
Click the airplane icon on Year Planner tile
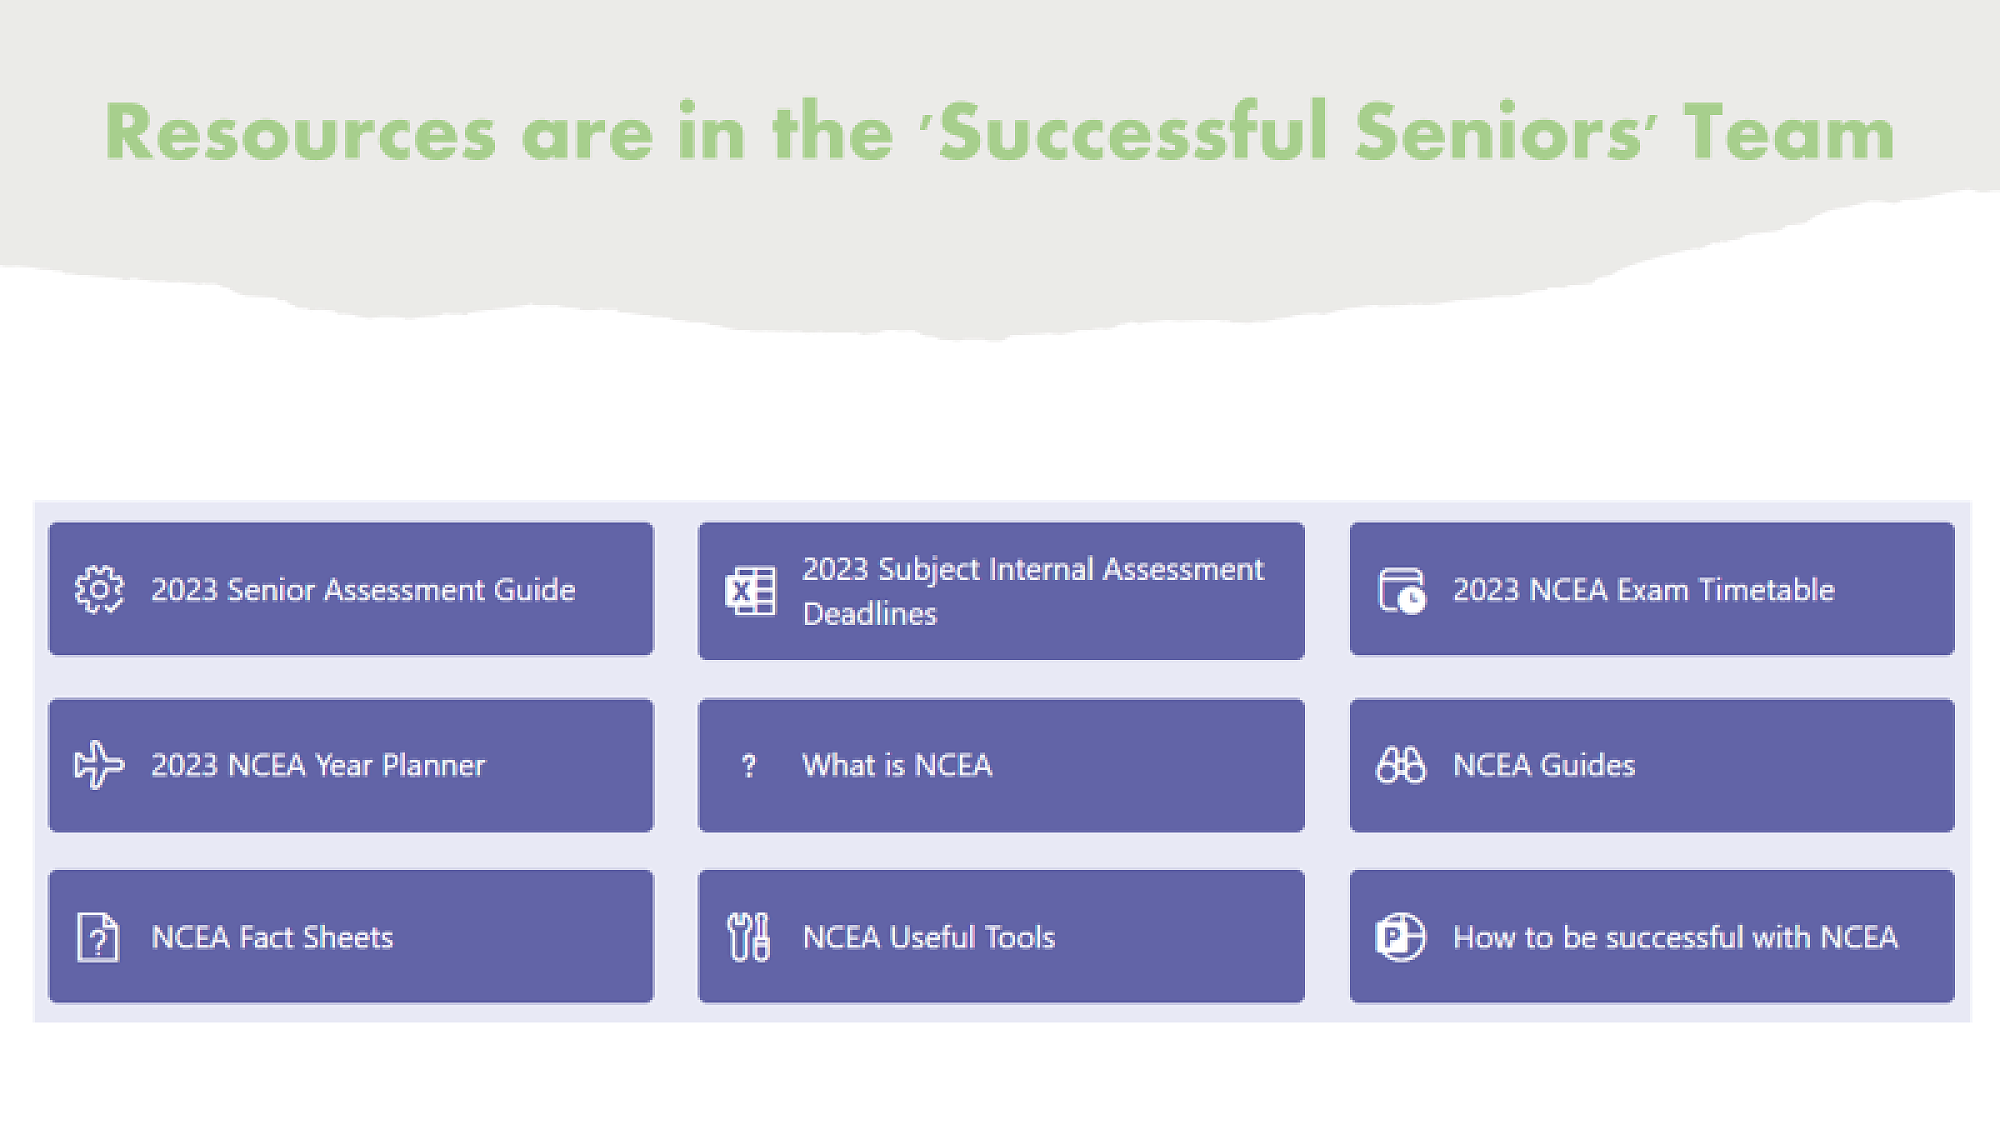tap(99, 765)
